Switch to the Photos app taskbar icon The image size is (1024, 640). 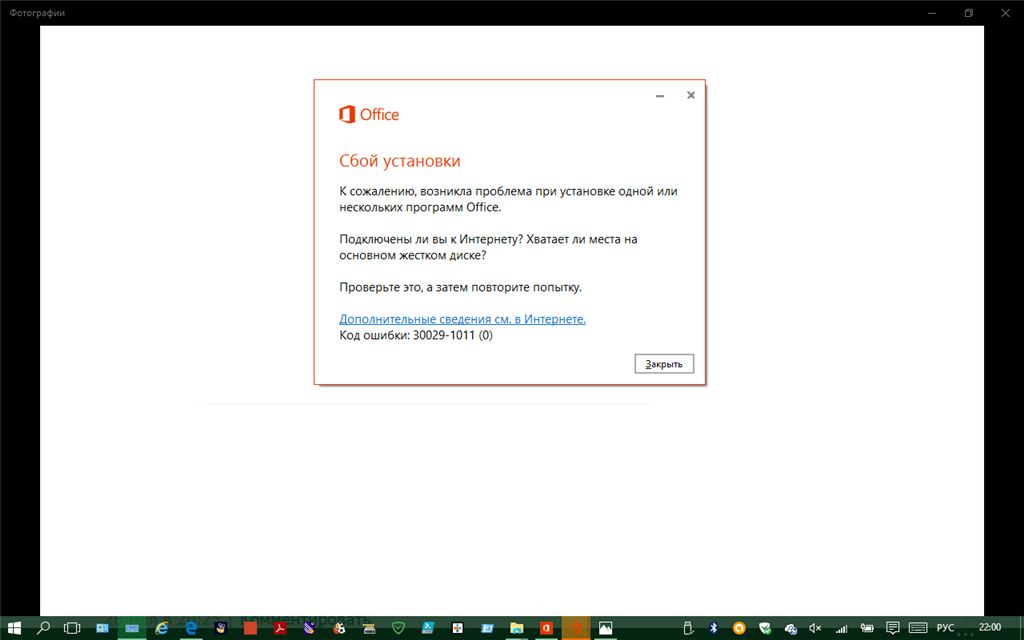[605, 628]
